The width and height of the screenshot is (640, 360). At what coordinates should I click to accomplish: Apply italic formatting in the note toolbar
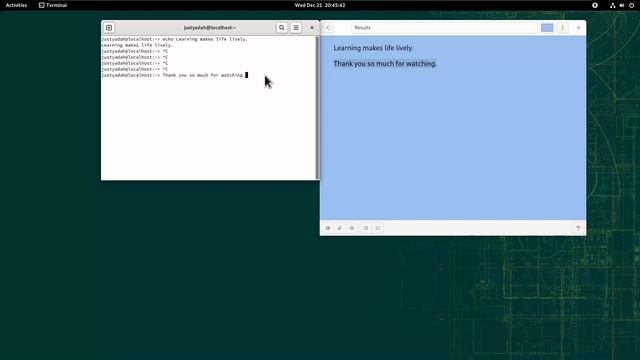tap(340, 228)
